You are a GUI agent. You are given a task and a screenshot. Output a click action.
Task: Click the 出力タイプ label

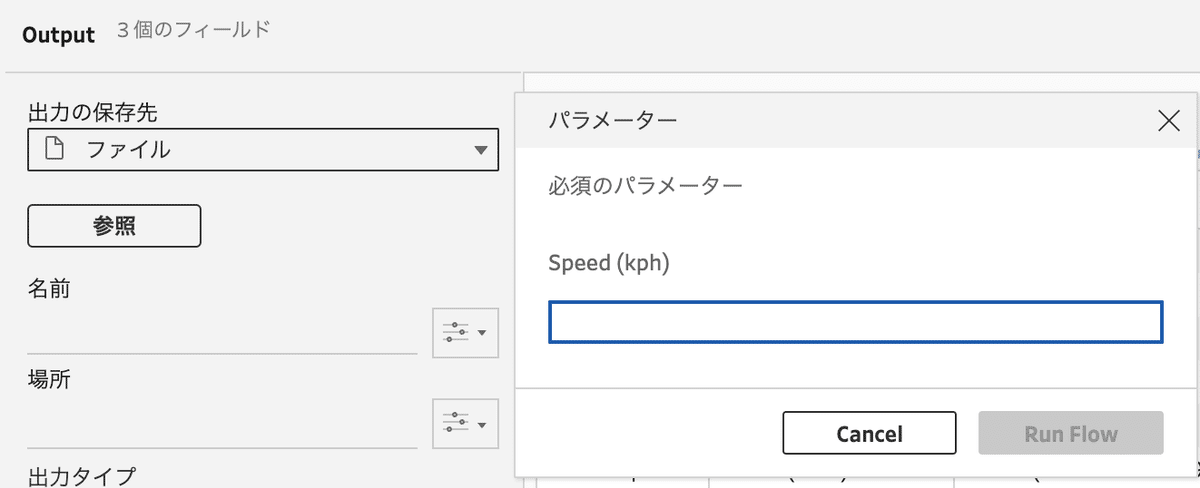coord(82,476)
